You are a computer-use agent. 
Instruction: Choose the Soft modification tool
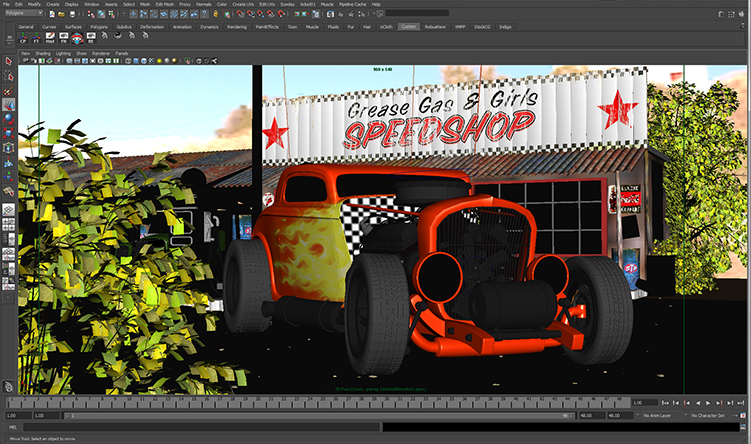click(8, 162)
